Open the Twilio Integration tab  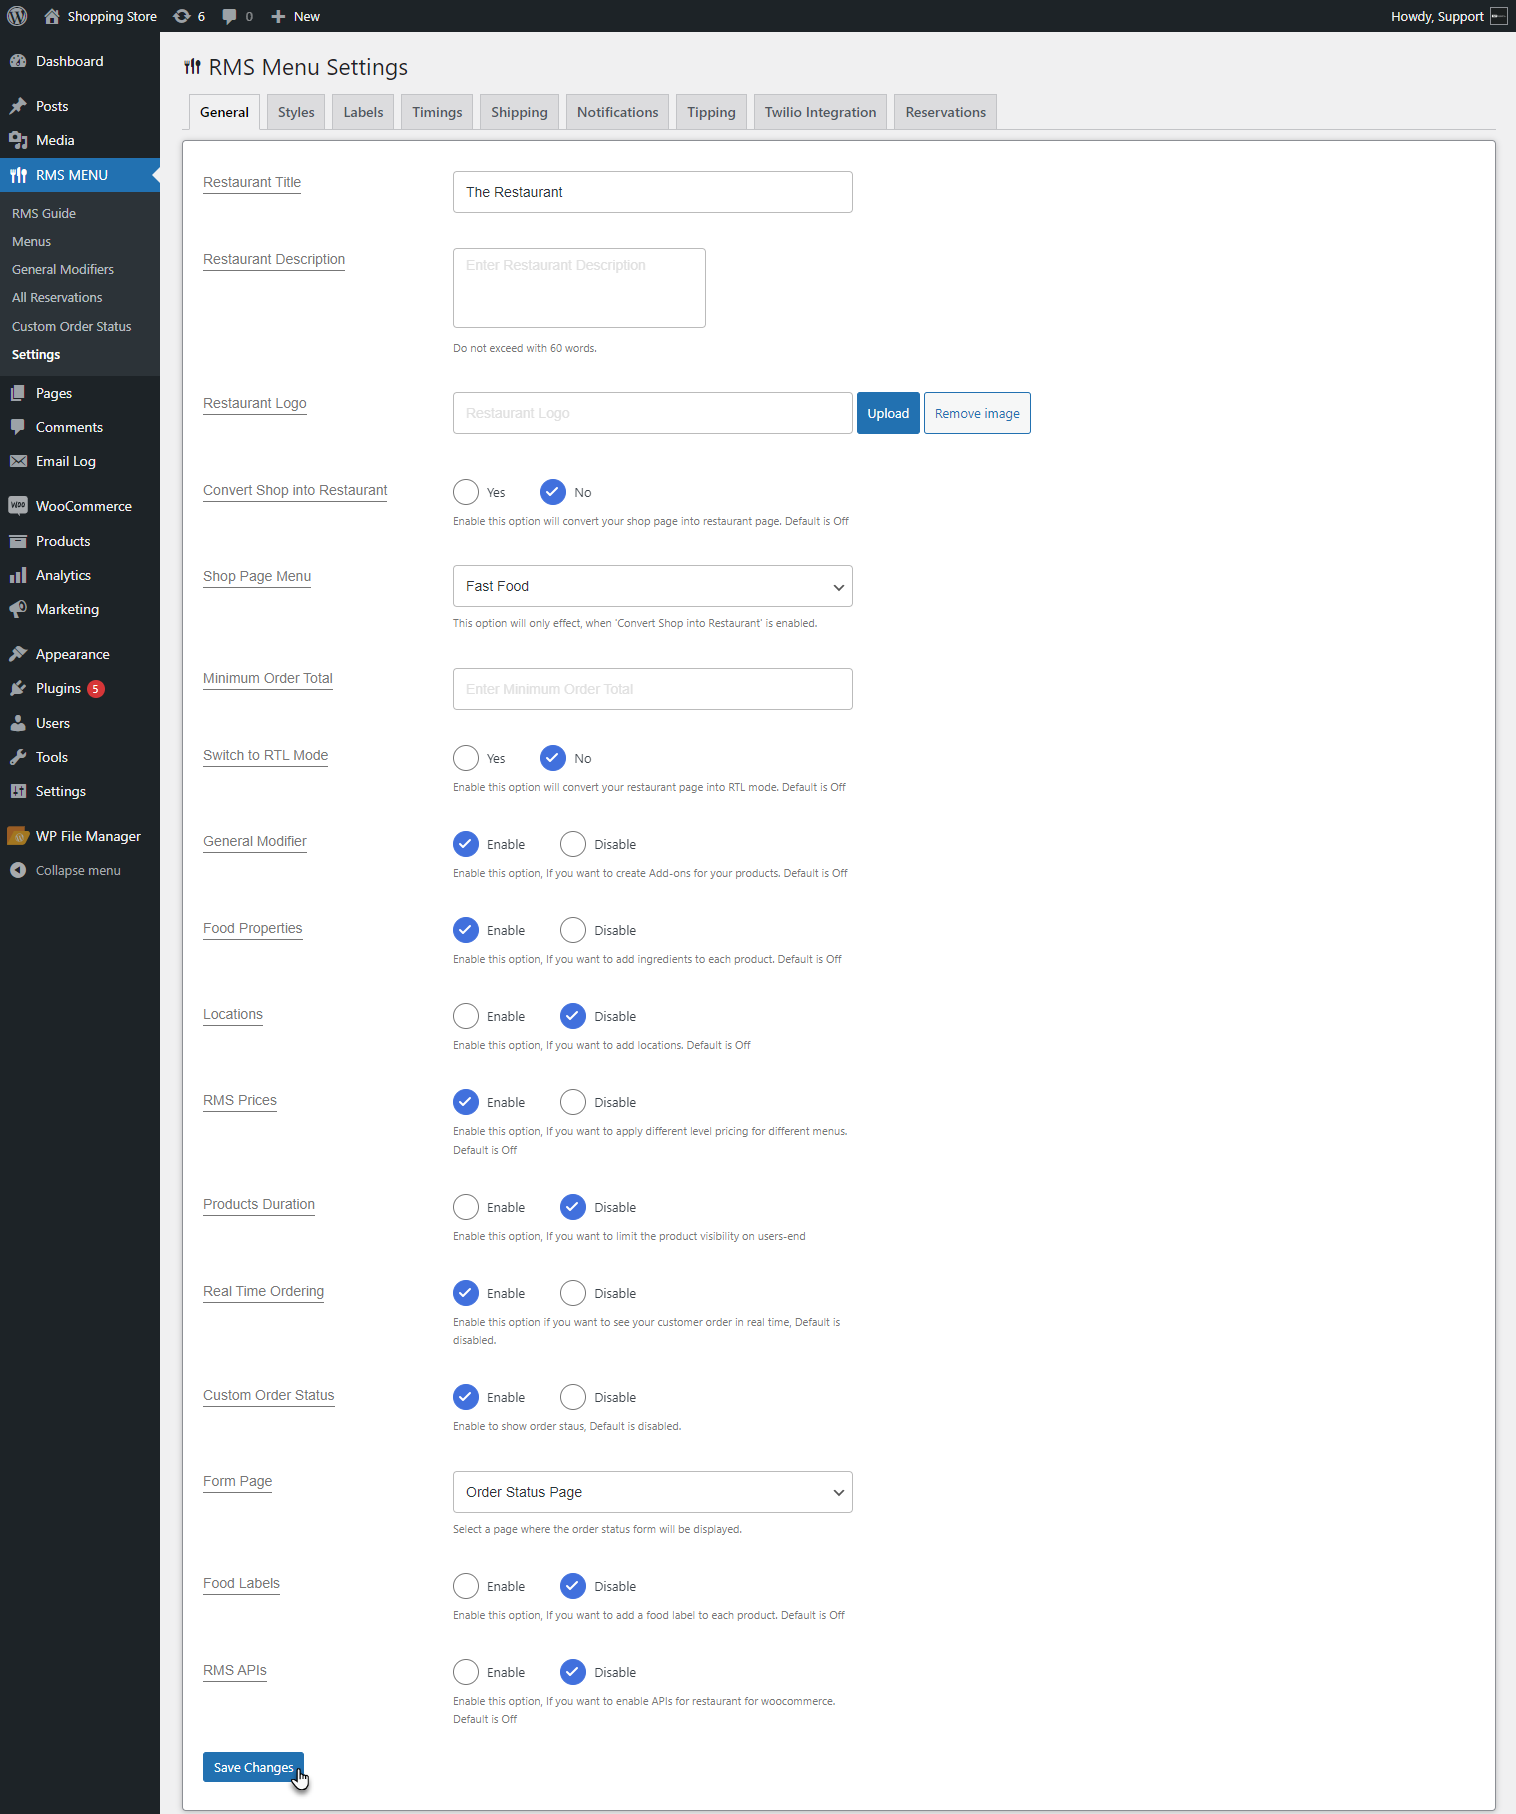click(x=820, y=112)
